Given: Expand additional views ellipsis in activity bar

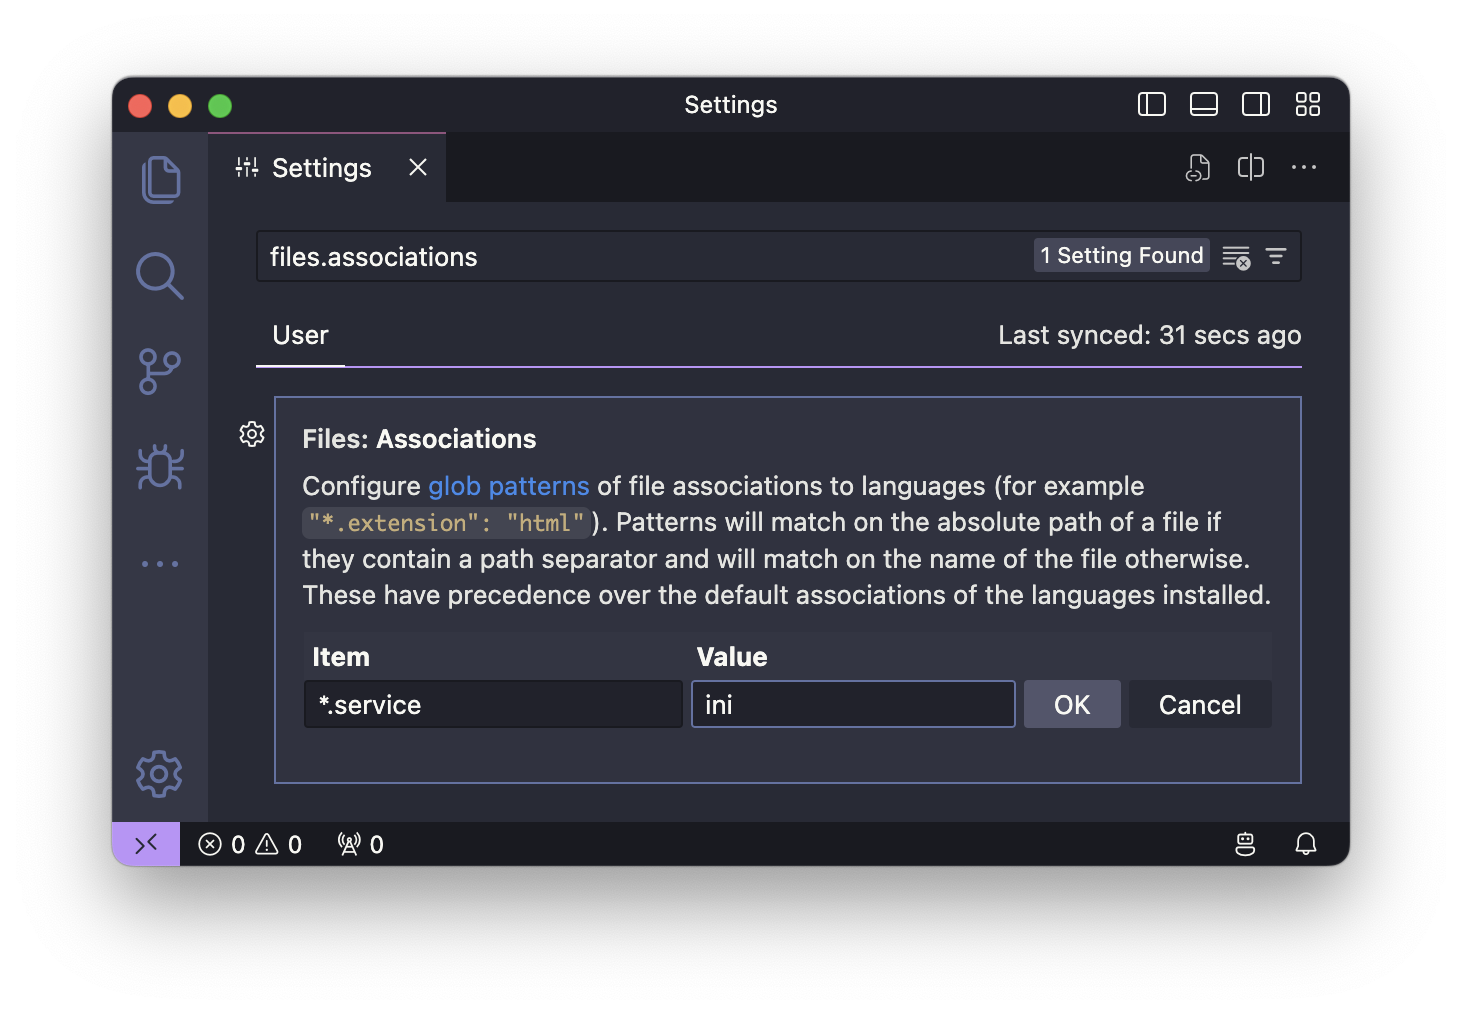Looking at the screenshot, I should click(x=160, y=564).
